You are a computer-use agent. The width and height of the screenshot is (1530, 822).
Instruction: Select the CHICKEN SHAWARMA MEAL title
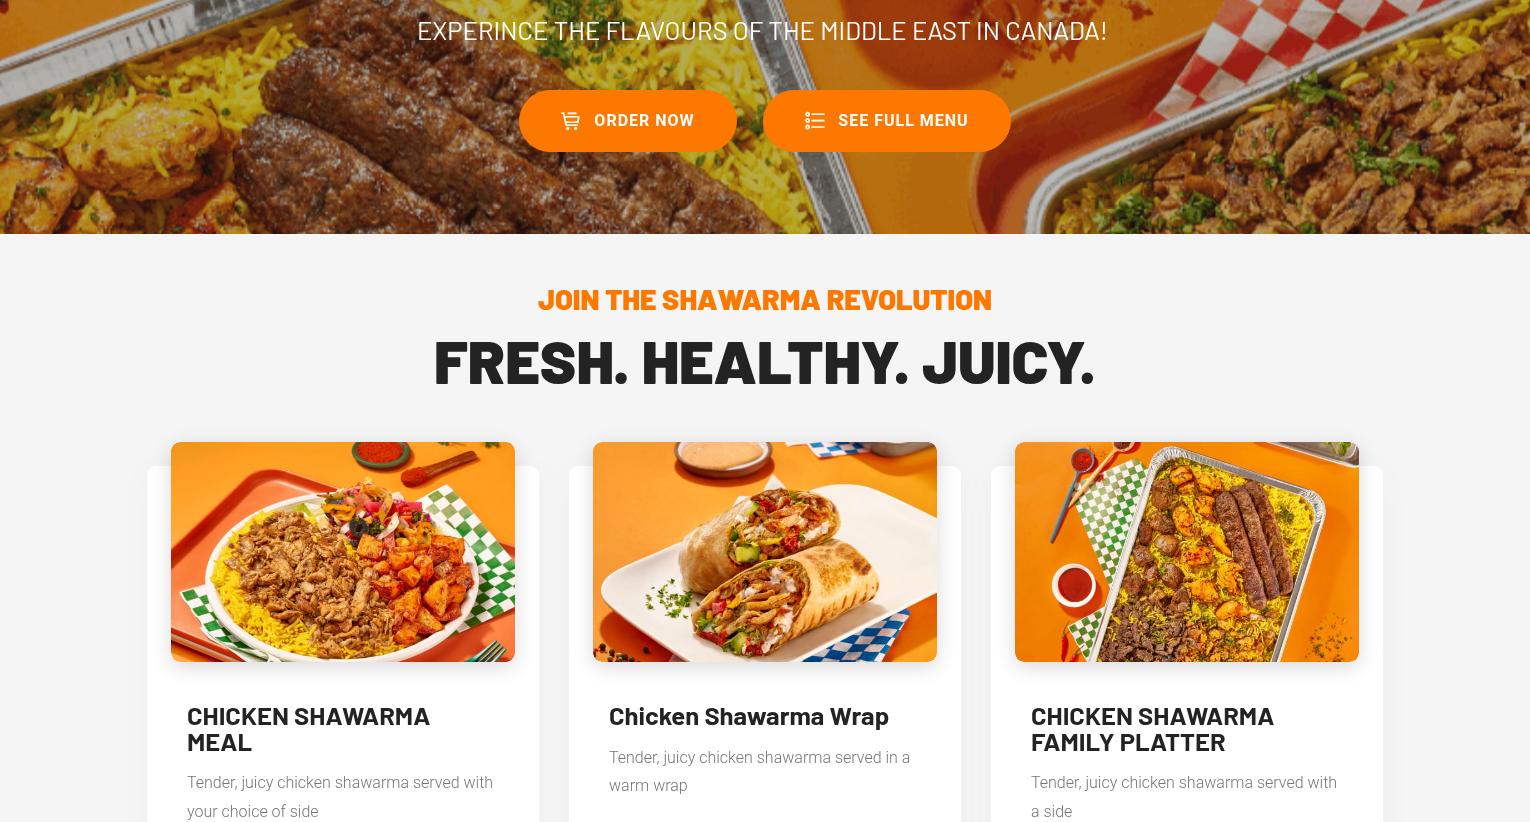(x=308, y=729)
